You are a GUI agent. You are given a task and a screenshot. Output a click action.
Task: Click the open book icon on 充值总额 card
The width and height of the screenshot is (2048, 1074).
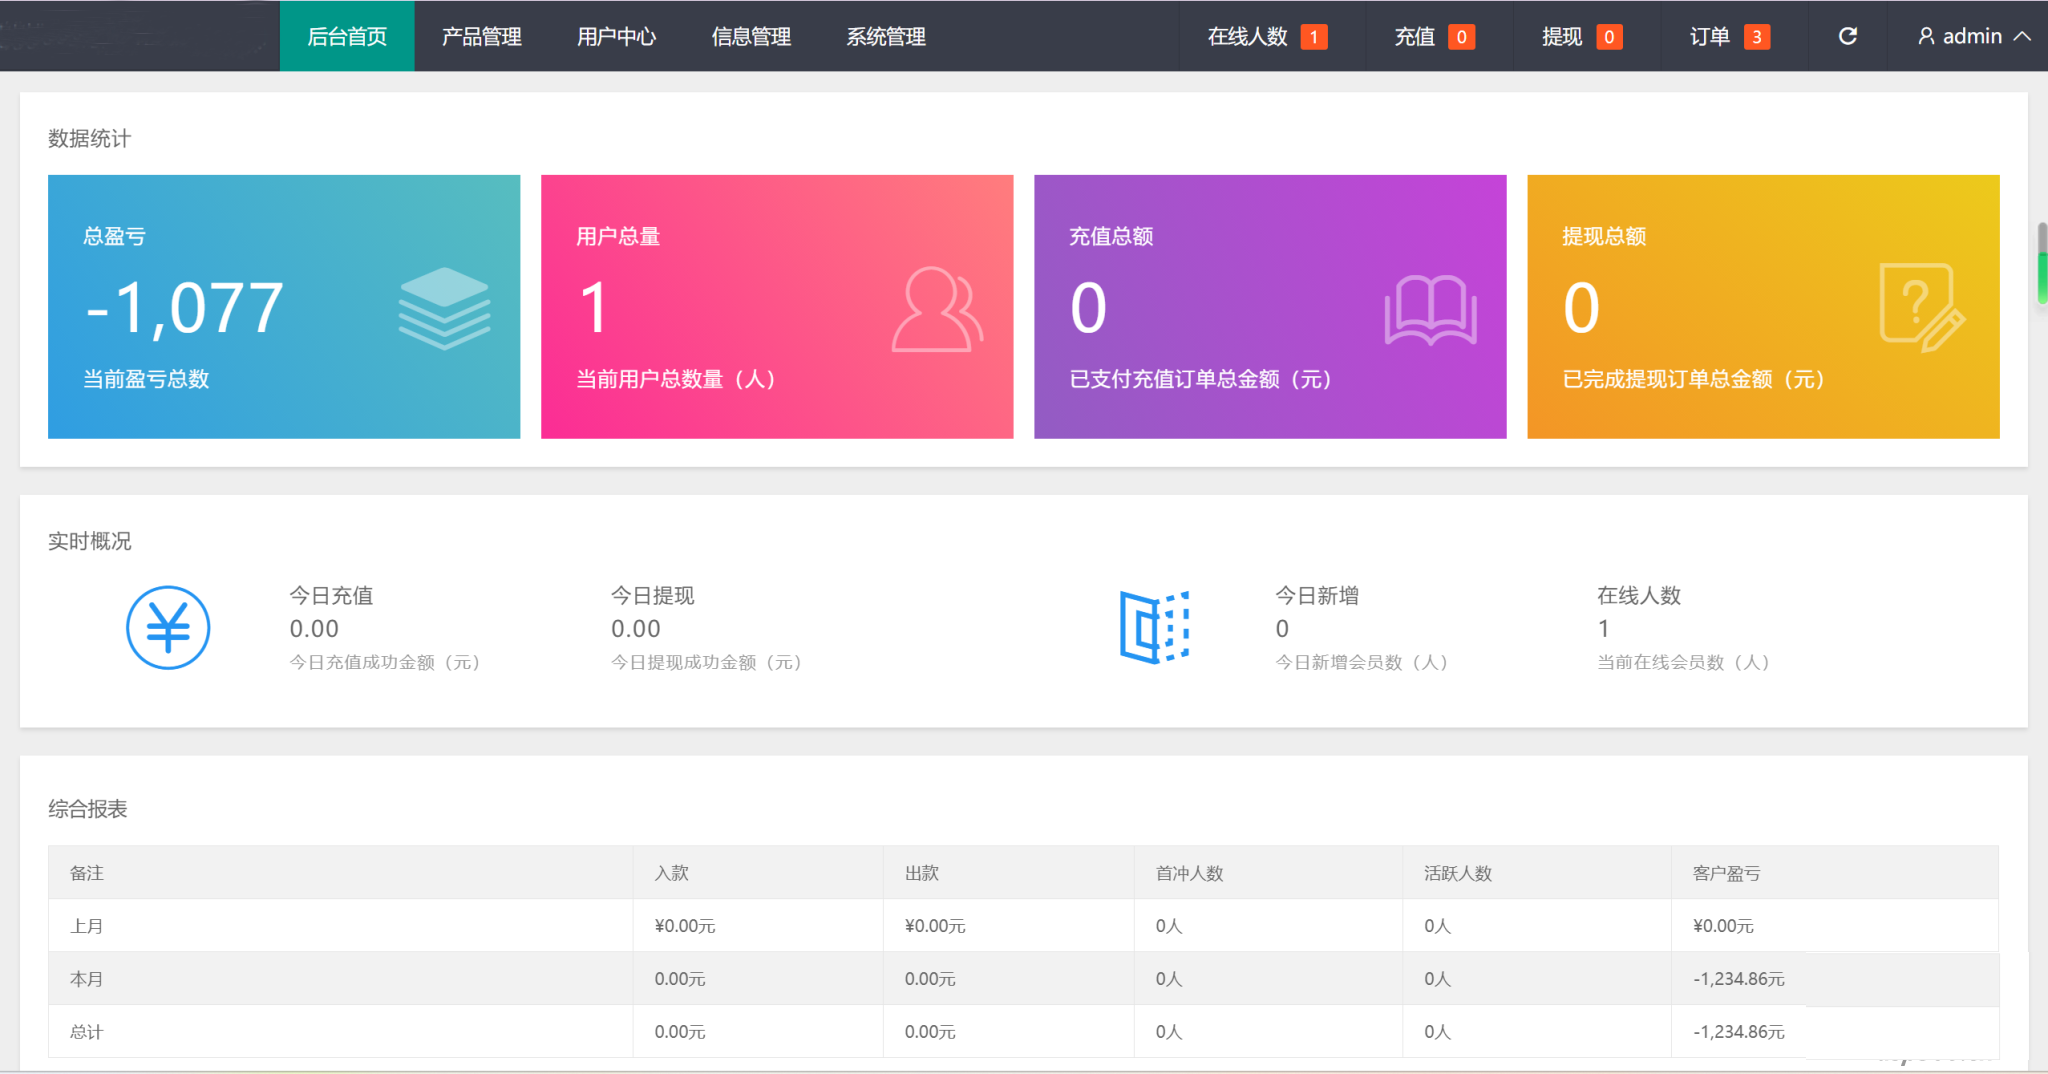pos(1430,310)
